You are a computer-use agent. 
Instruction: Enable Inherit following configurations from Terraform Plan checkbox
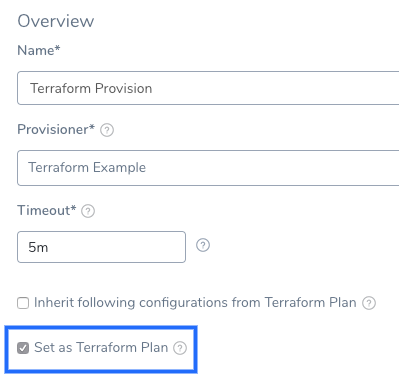23,303
